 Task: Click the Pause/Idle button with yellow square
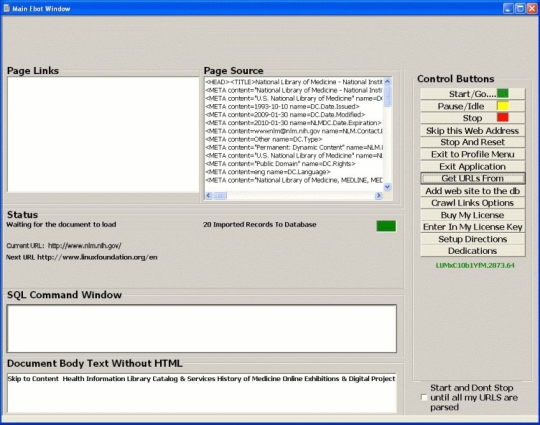472,106
